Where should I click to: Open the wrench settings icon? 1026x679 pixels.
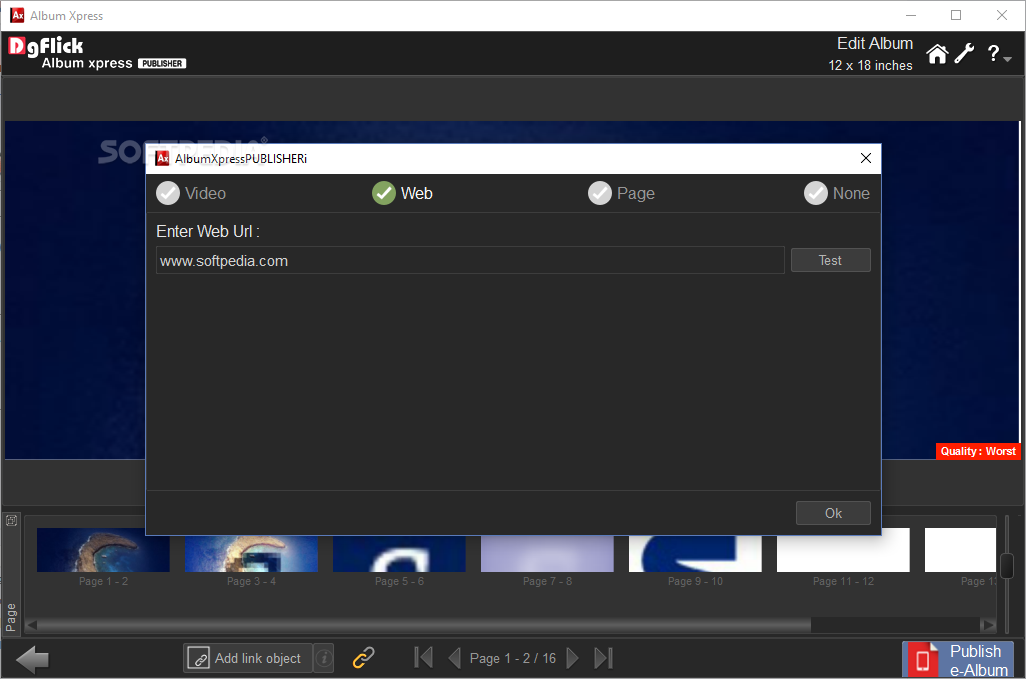click(x=964, y=54)
